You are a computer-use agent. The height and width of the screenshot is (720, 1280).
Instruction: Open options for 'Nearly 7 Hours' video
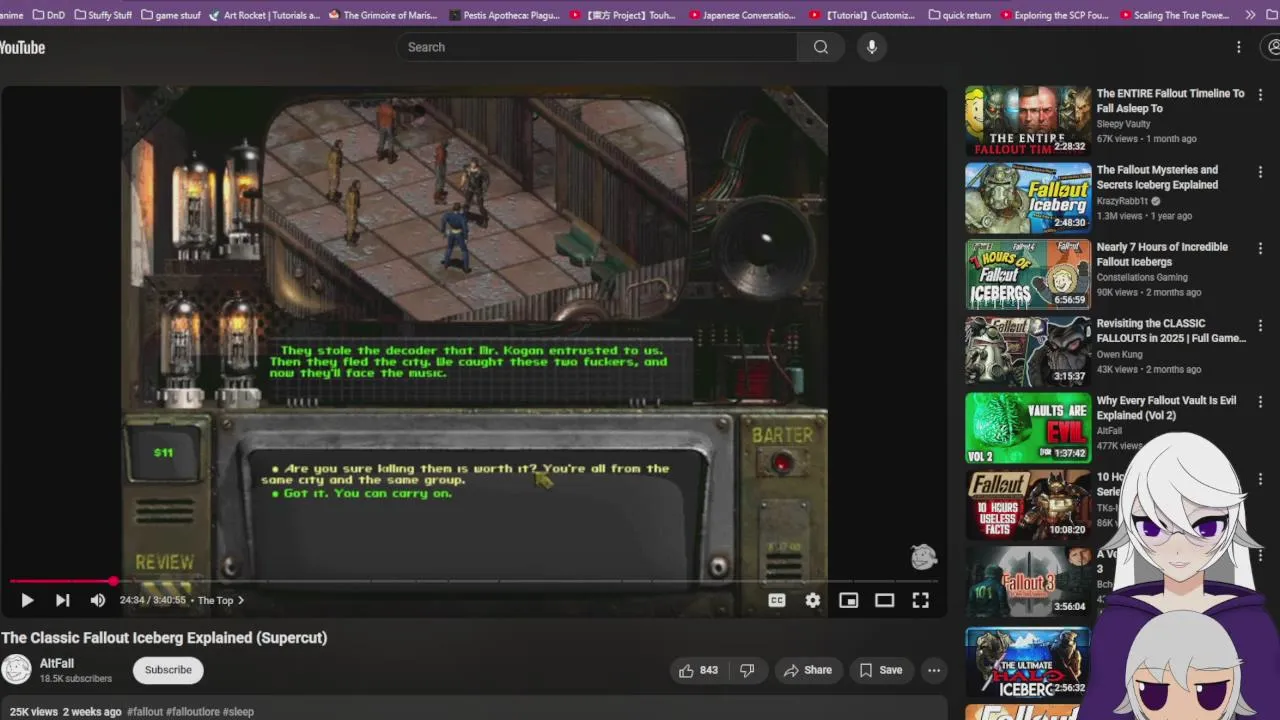1260,249
